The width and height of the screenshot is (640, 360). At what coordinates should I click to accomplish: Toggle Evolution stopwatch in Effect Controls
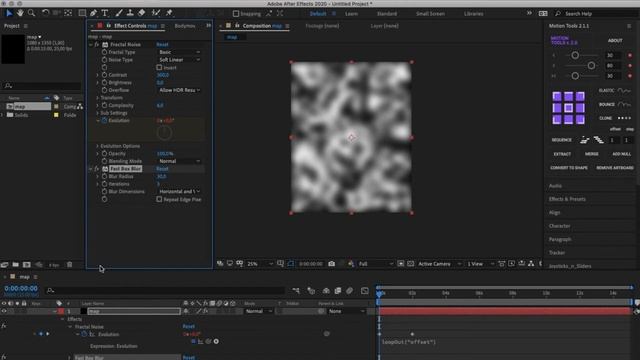tap(104, 120)
